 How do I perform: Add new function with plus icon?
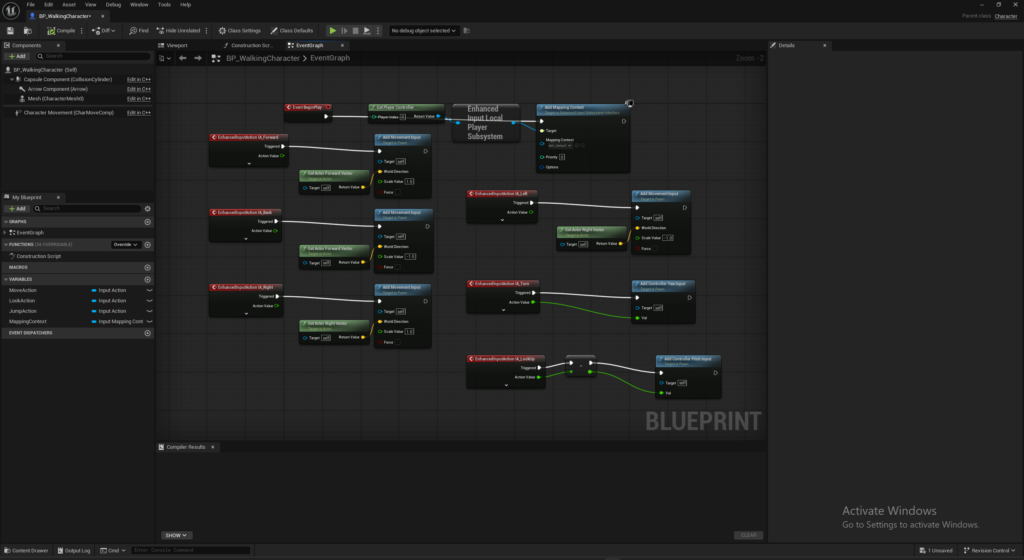[148, 245]
